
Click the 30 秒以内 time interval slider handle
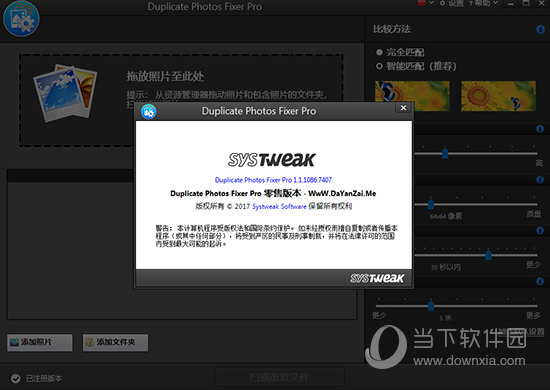pyautogui.click(x=488, y=255)
